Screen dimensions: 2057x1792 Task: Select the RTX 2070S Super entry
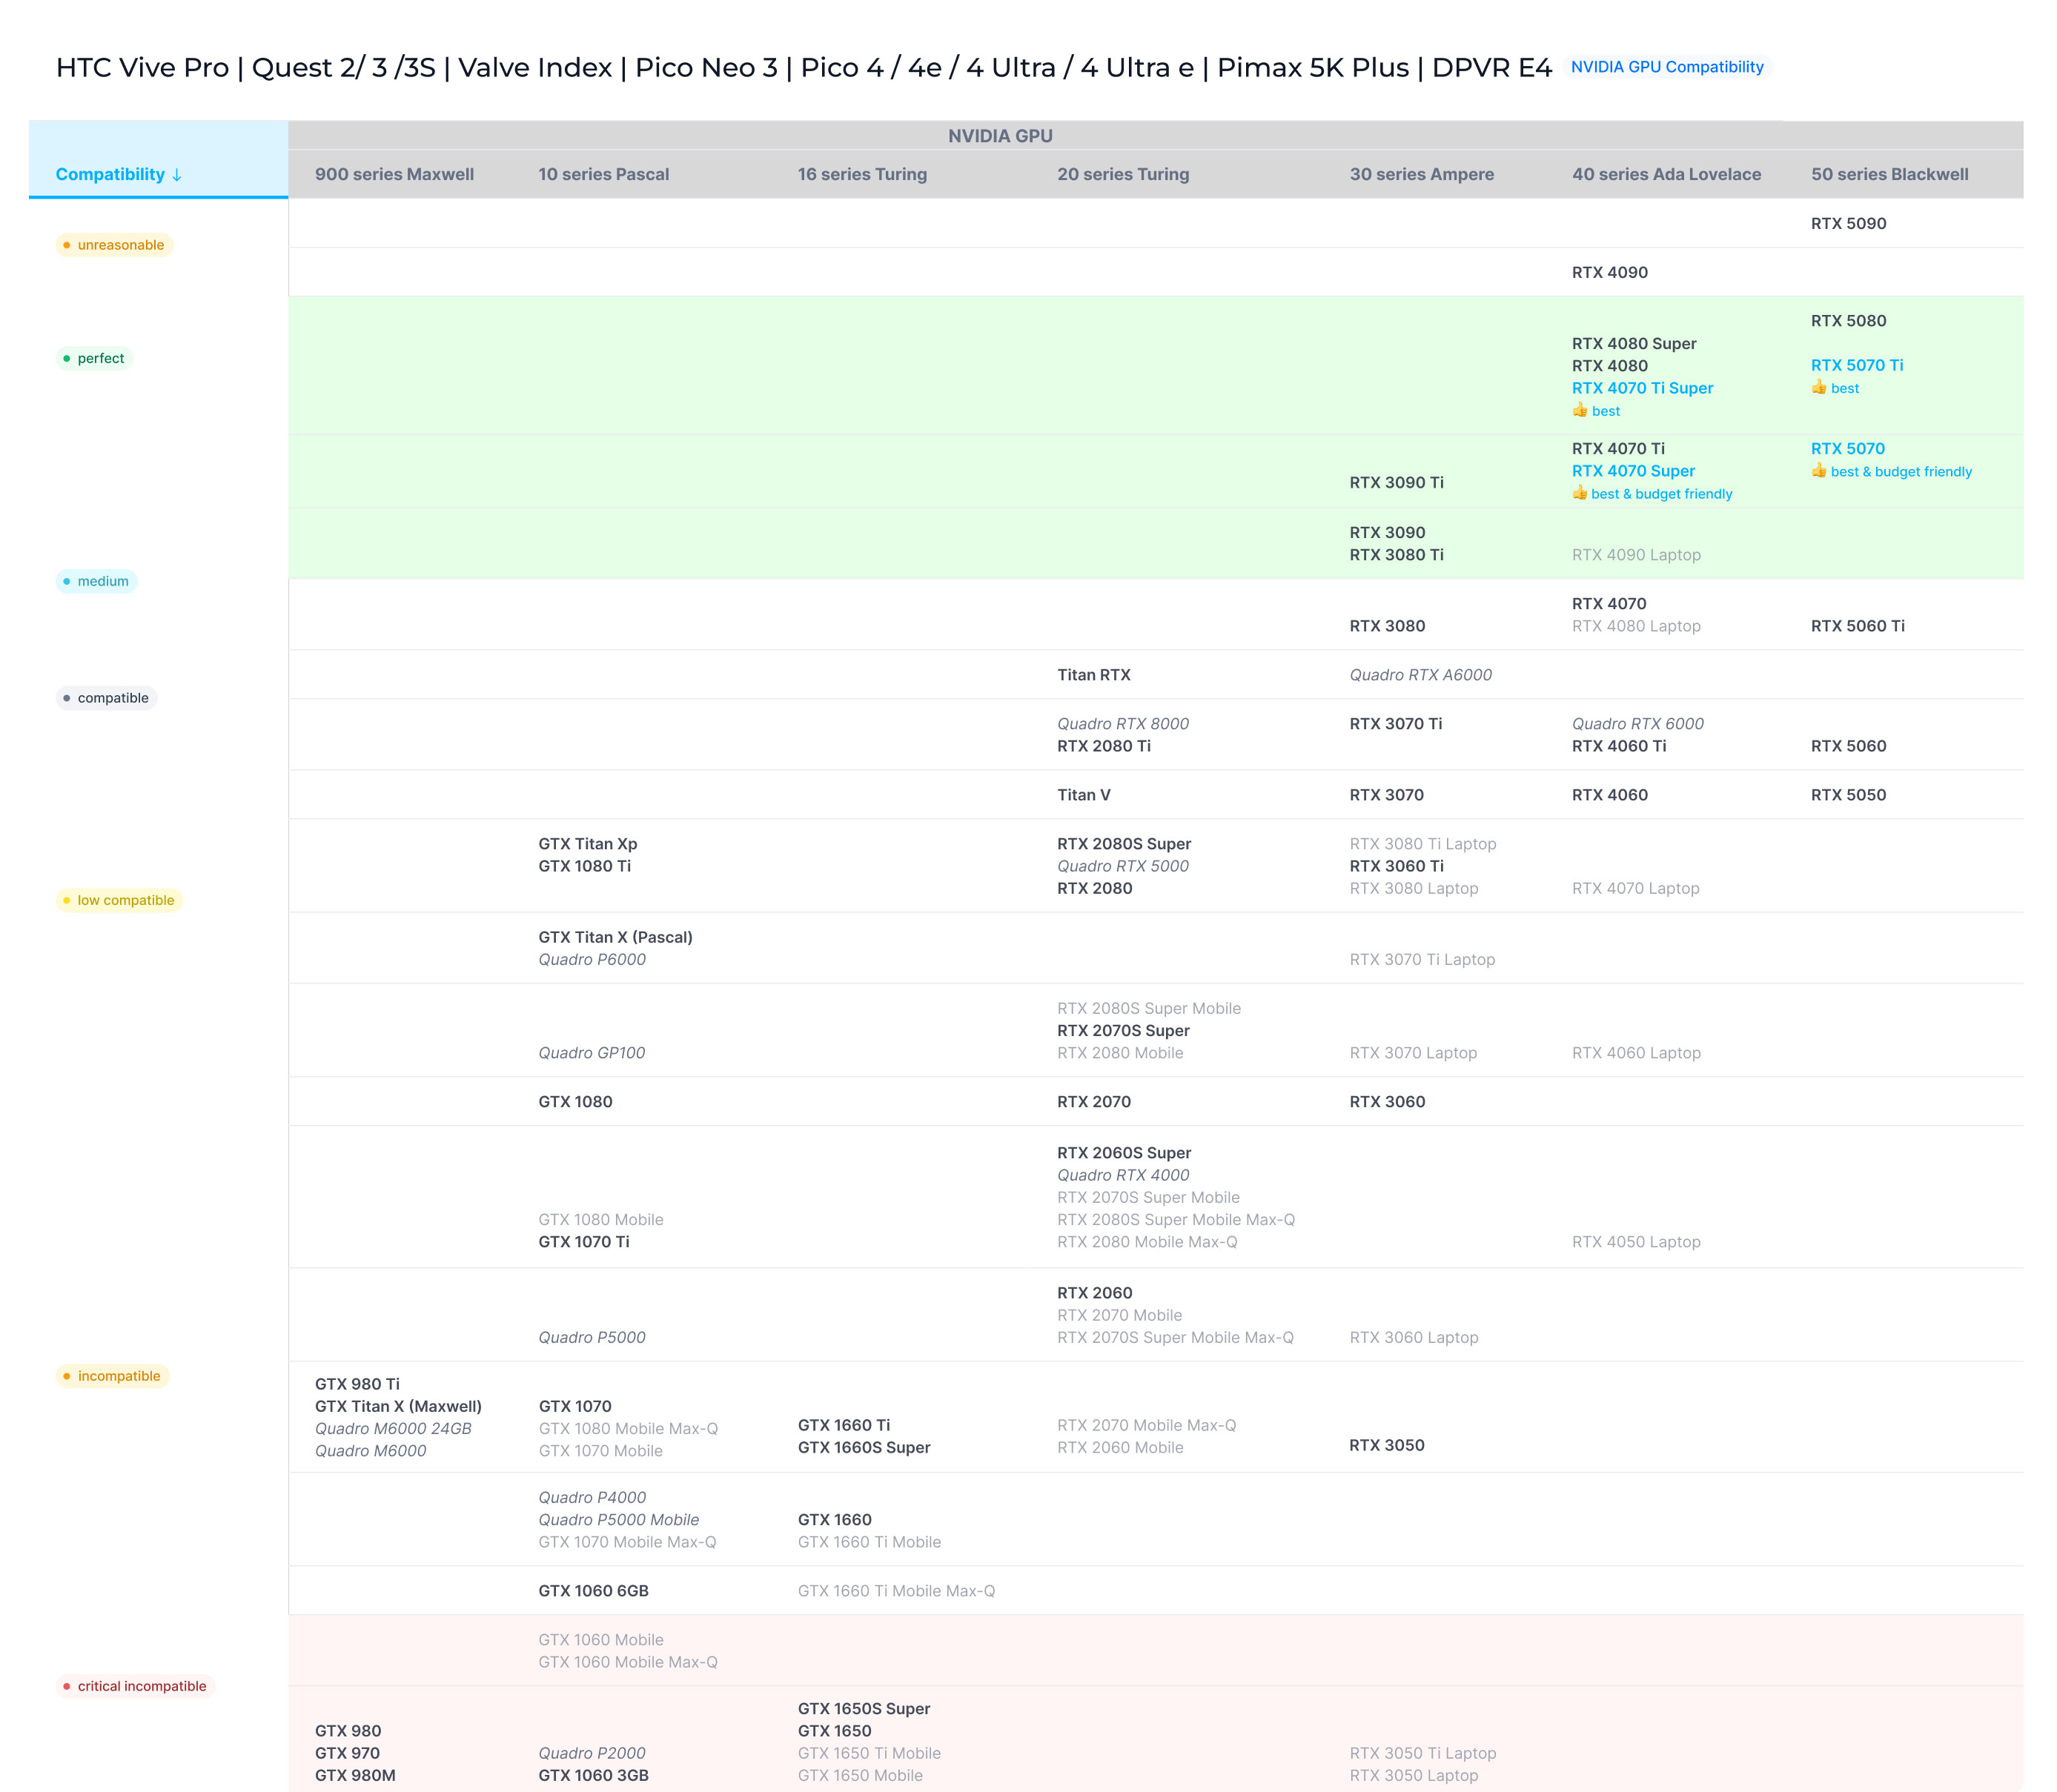coord(1123,1031)
